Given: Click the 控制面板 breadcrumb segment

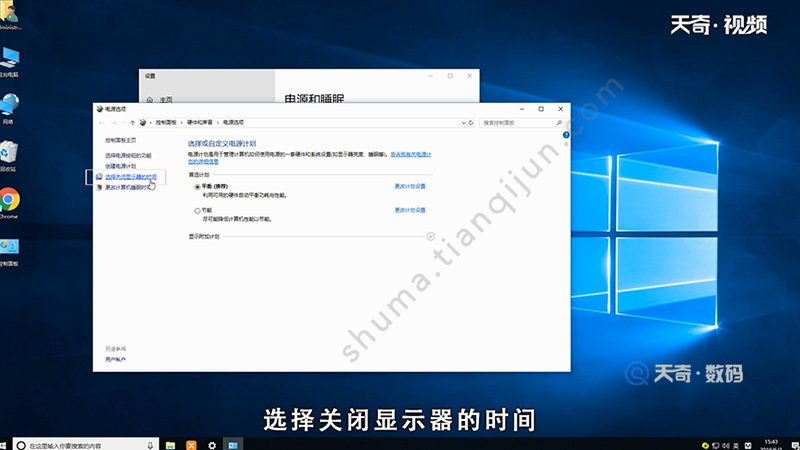Looking at the screenshot, I should pos(166,122).
